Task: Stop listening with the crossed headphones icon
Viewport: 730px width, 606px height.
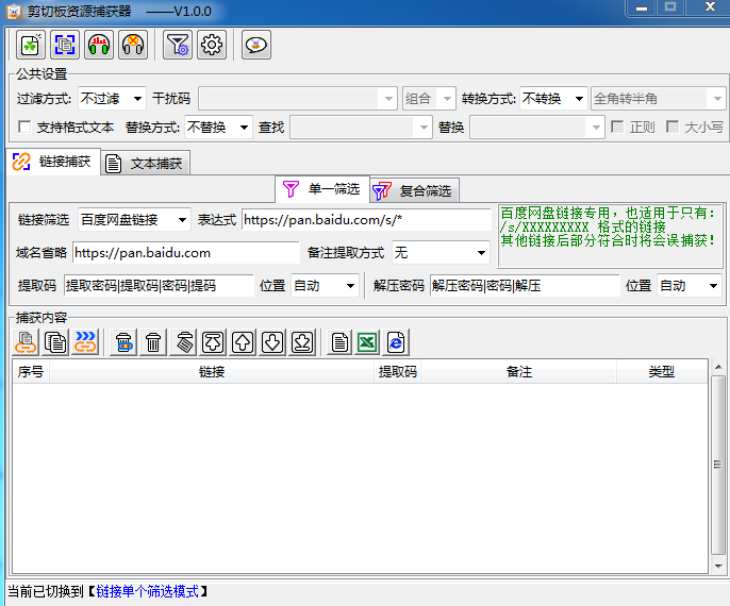Action: coord(133,45)
